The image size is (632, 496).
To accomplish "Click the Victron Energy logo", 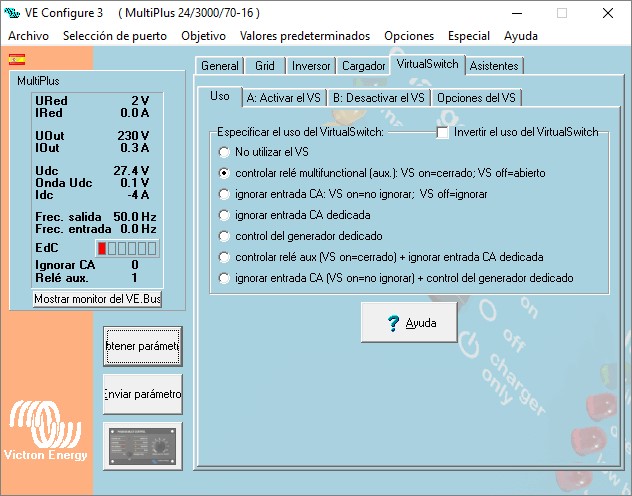I will coord(45,430).
